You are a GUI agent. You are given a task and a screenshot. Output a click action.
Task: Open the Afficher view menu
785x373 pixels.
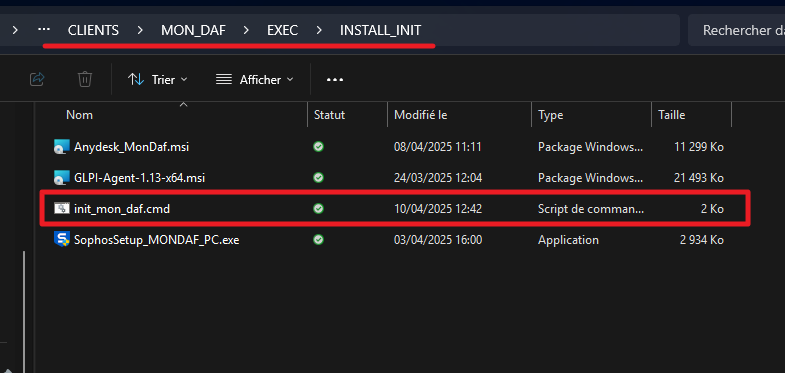(254, 80)
